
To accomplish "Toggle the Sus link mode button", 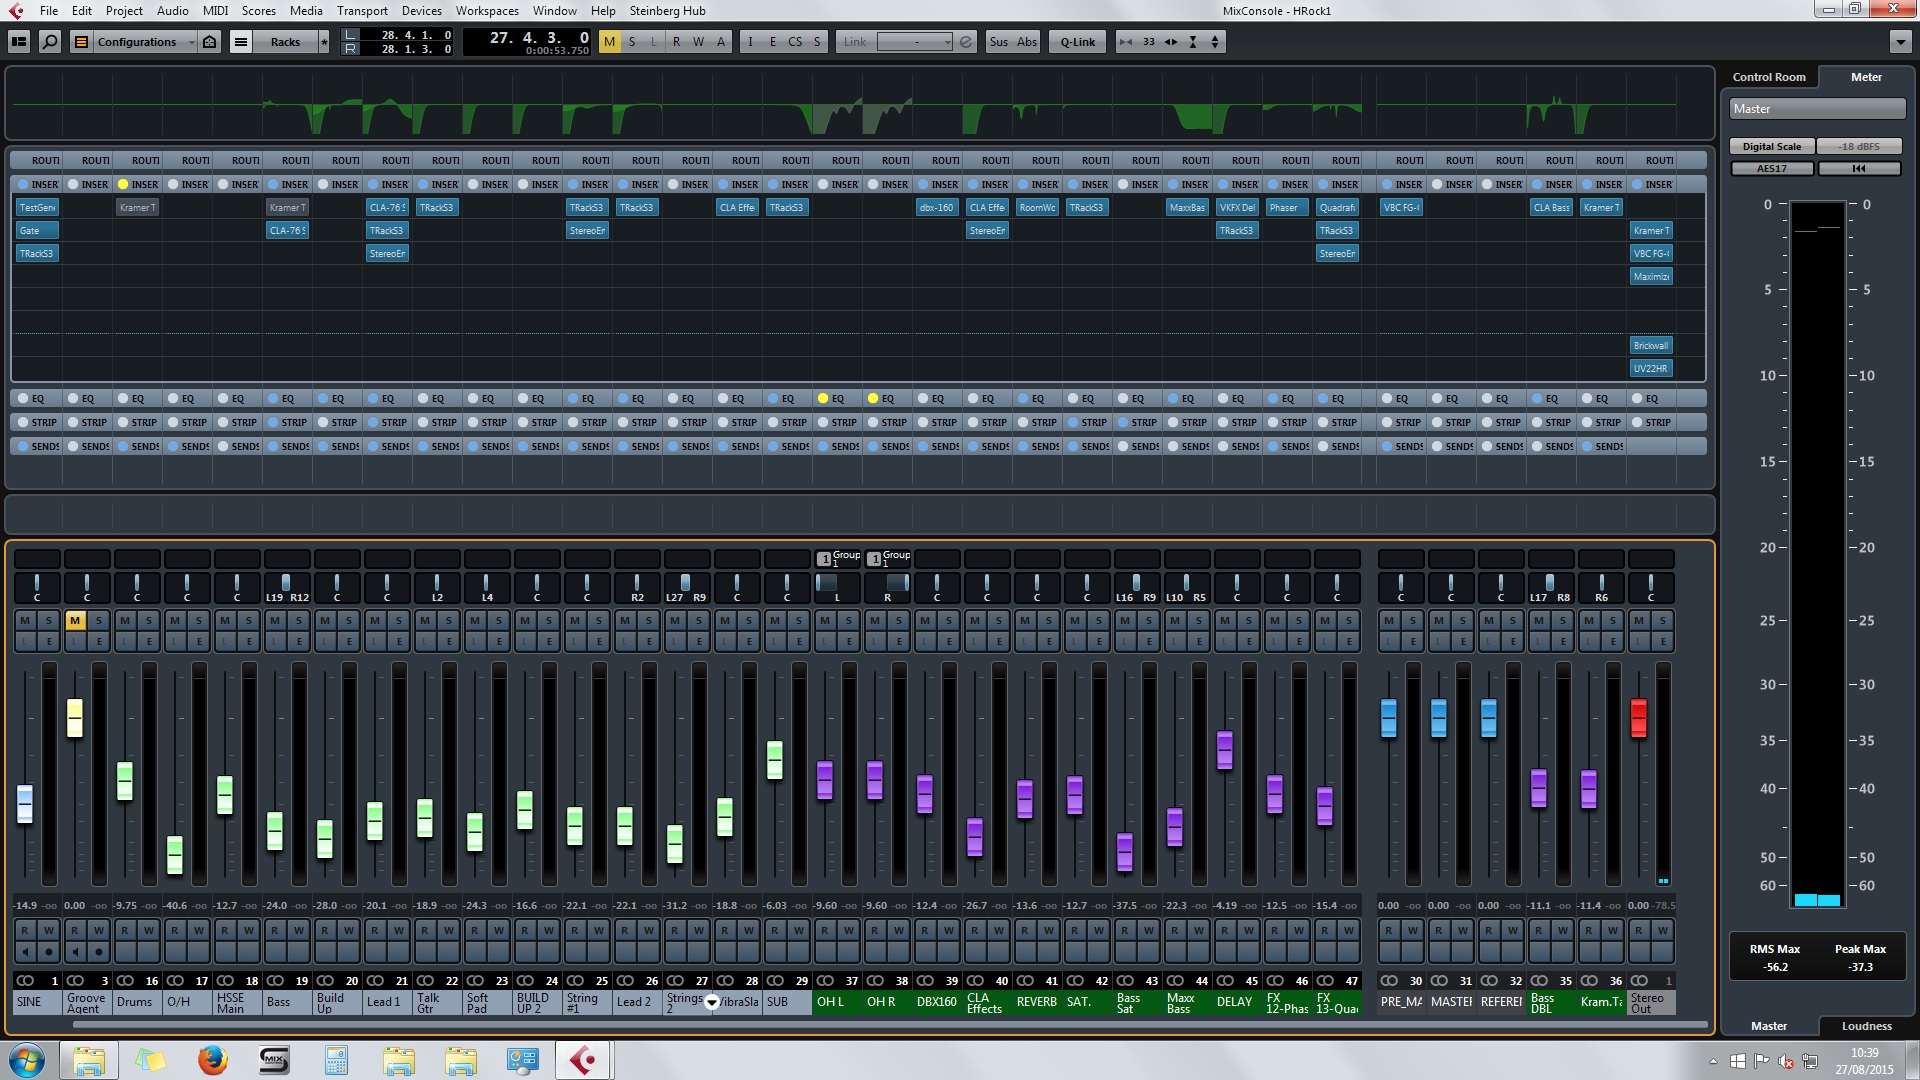I will [998, 41].
